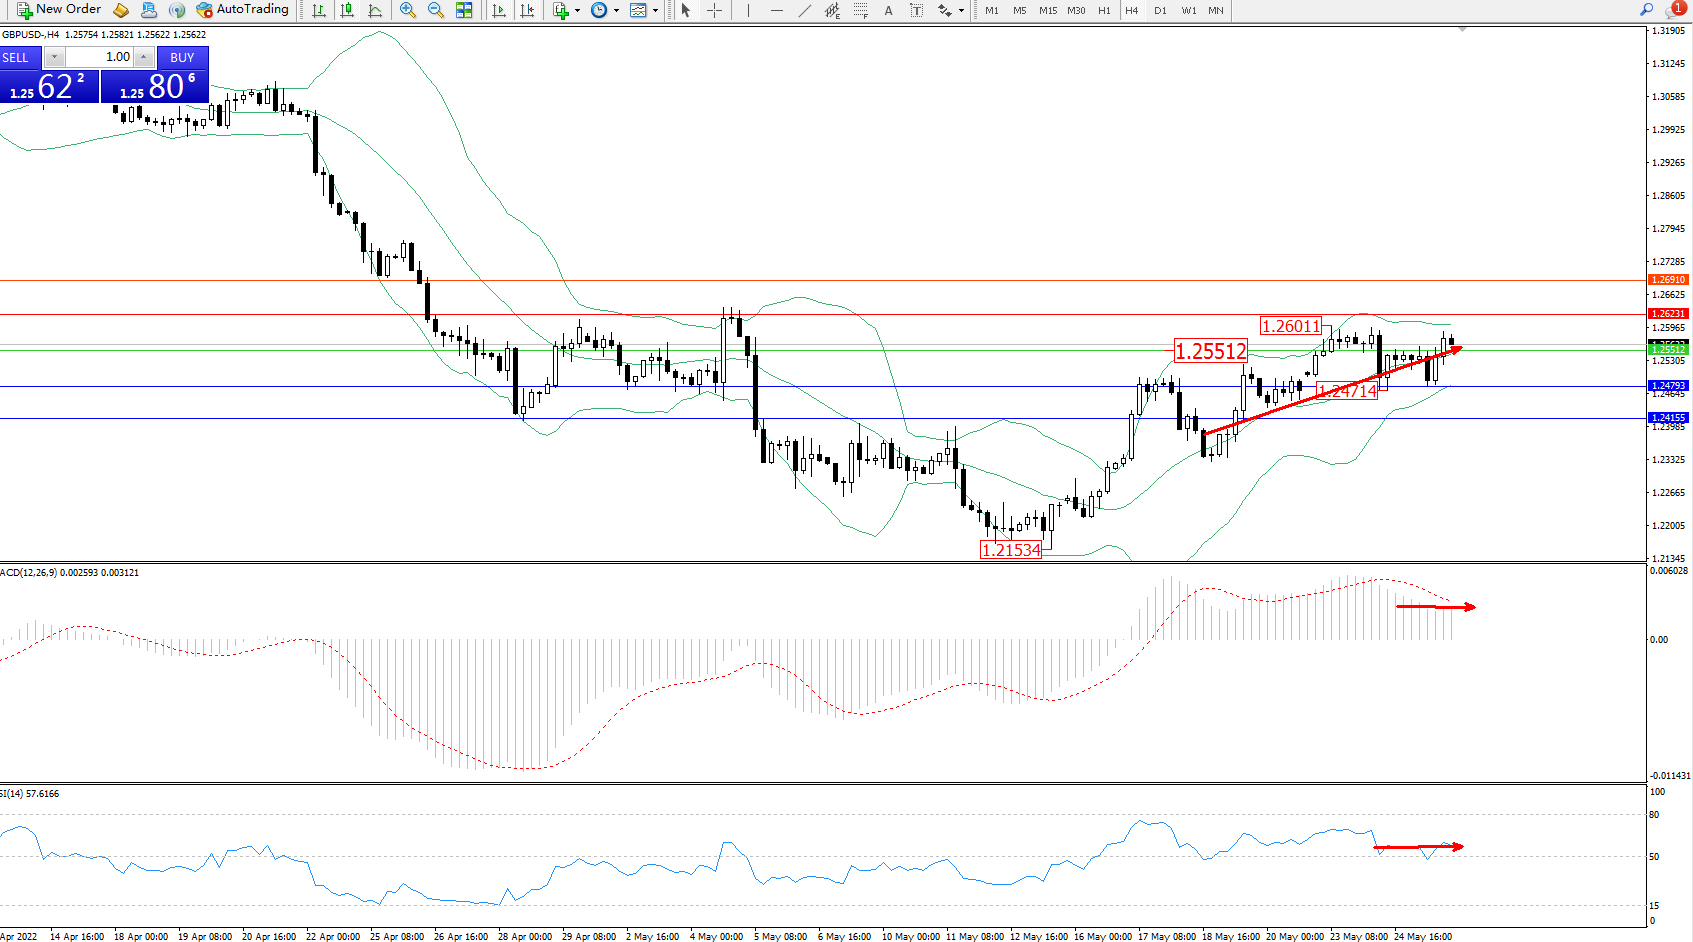Select the trendline drawing tool
Screen dimensions: 1693x942
click(x=804, y=10)
